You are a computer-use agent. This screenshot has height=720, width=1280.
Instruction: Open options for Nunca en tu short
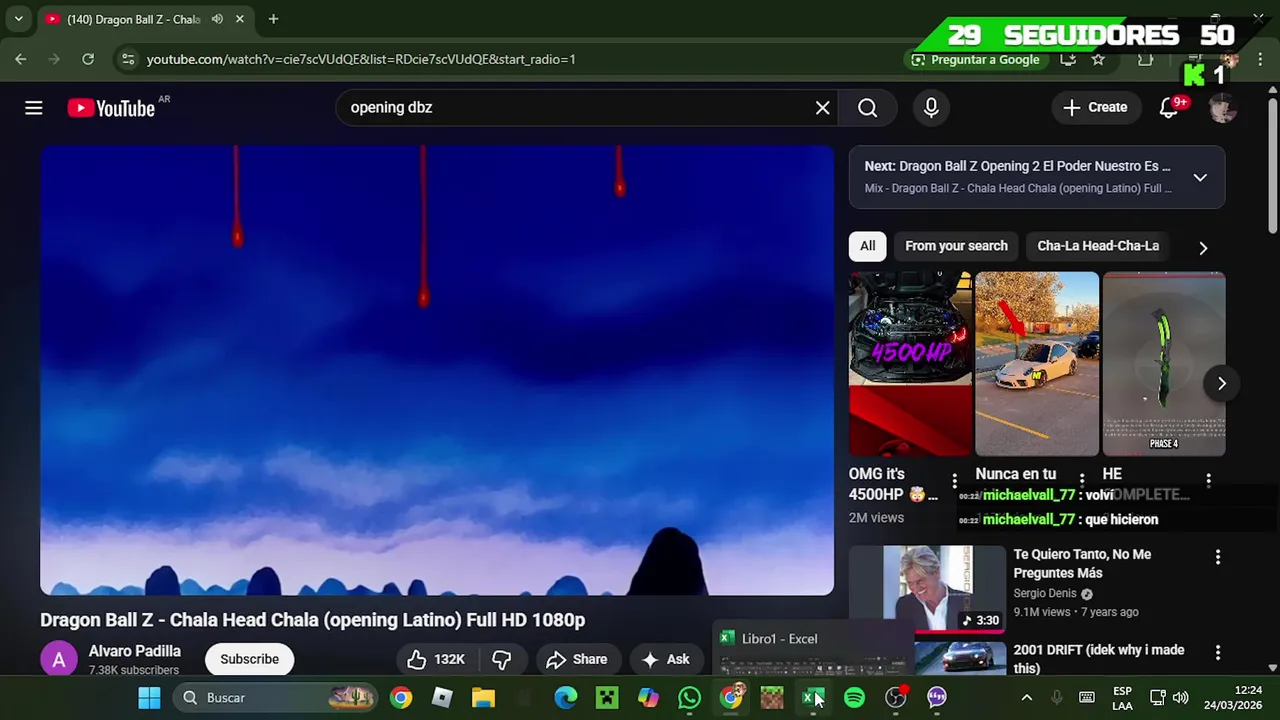coord(1082,480)
